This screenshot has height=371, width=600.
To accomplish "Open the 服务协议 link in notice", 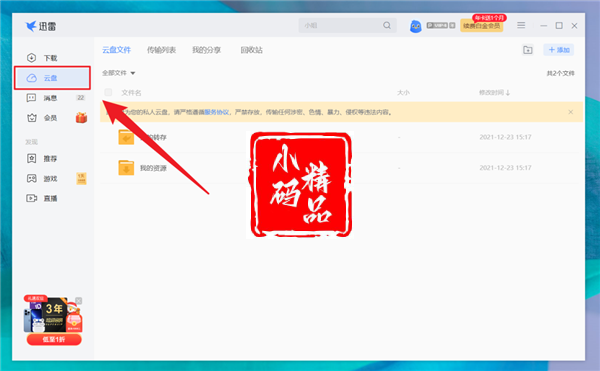I will coord(217,112).
